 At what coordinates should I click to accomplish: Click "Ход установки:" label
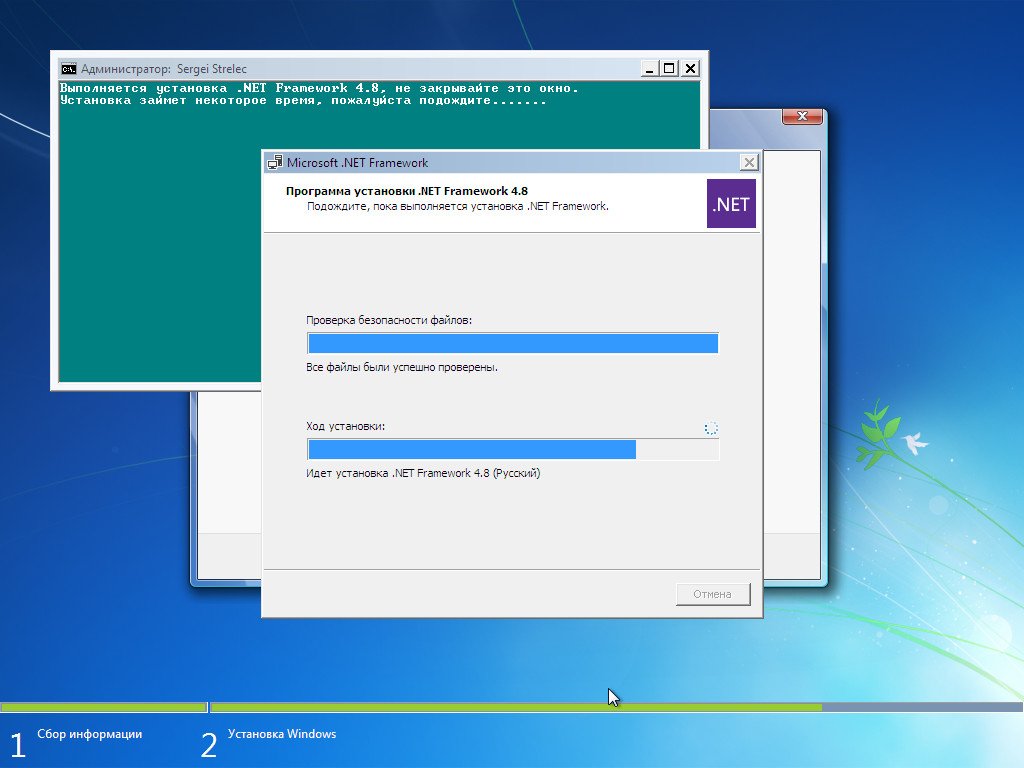[345, 426]
